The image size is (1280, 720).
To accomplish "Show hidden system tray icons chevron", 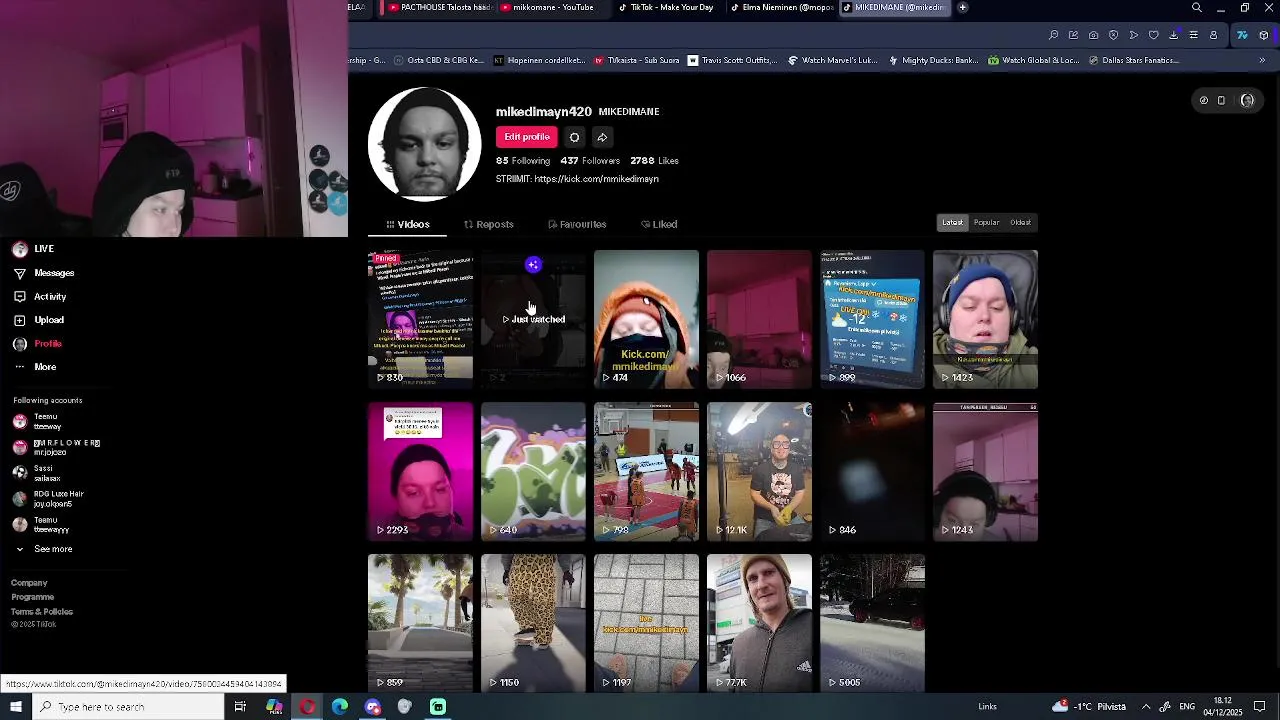I will pyautogui.click(x=1146, y=707).
